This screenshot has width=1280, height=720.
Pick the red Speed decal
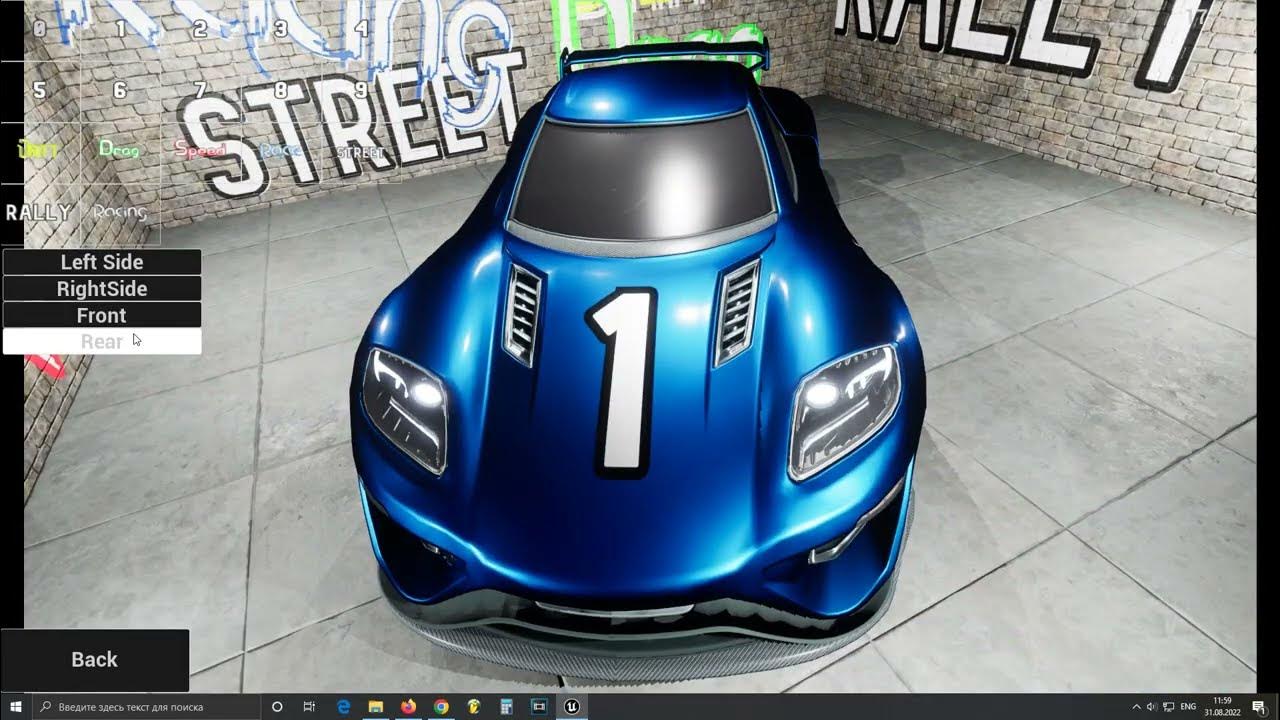click(x=200, y=152)
